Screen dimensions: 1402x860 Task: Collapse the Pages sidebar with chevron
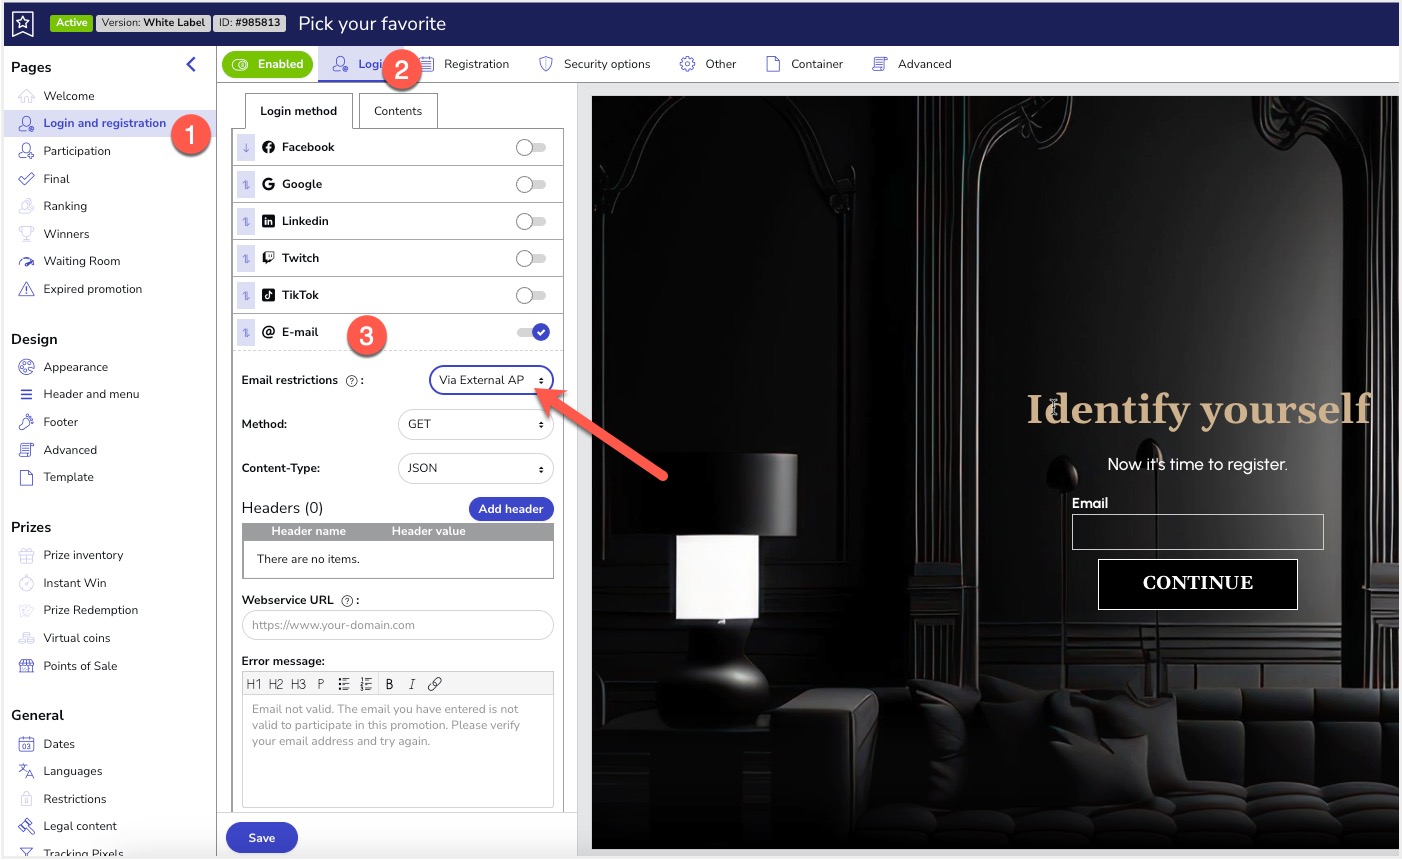coord(191,65)
